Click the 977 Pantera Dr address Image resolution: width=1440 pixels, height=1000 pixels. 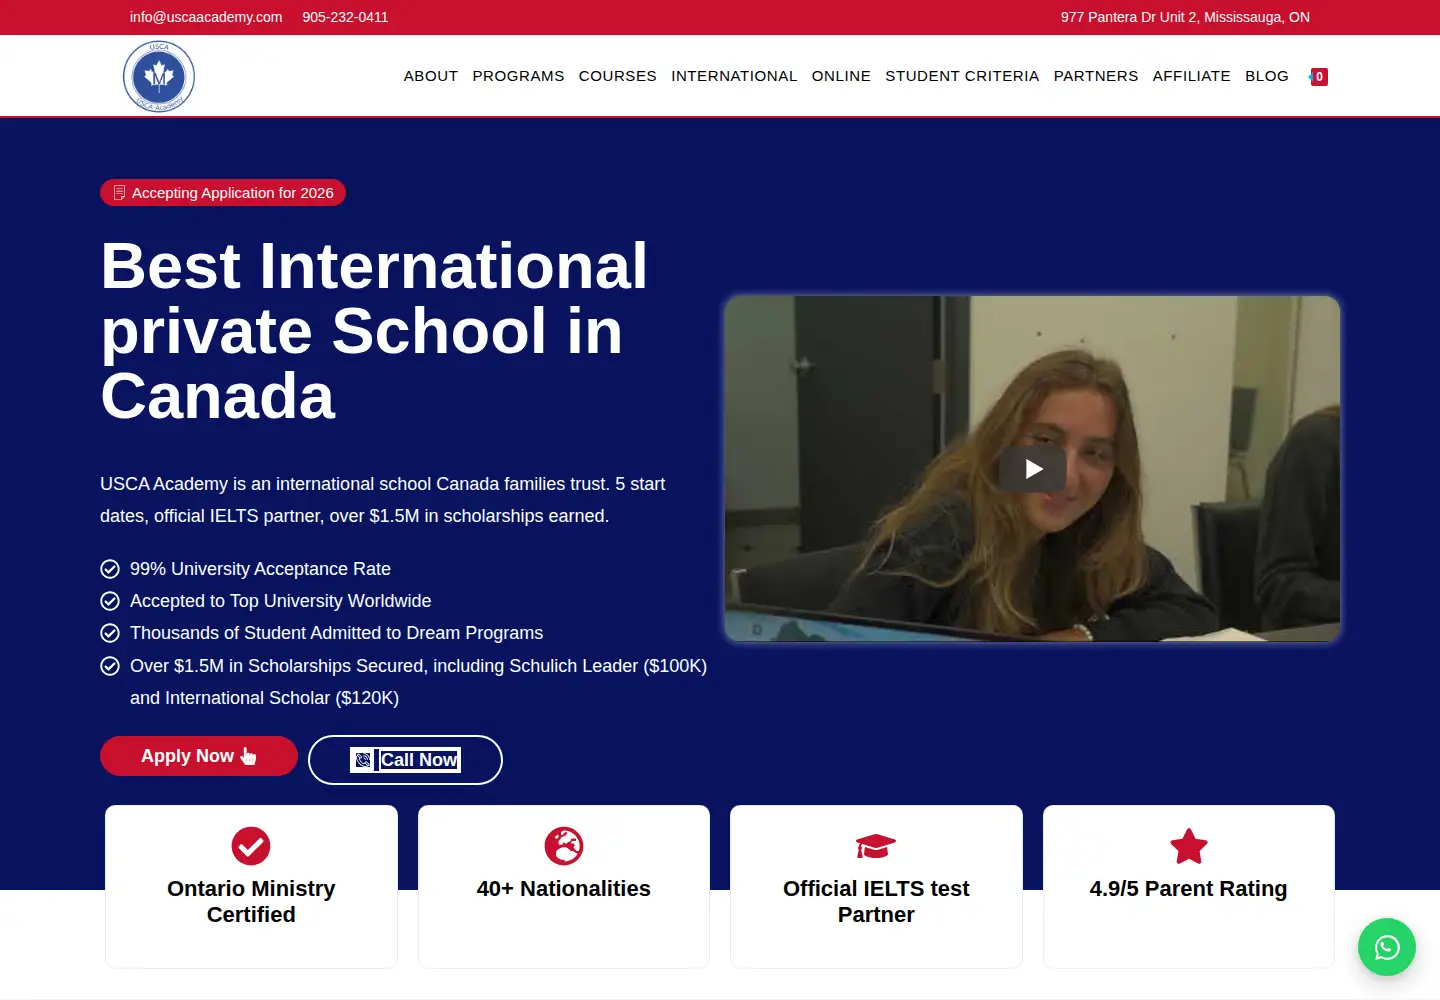(x=1185, y=17)
